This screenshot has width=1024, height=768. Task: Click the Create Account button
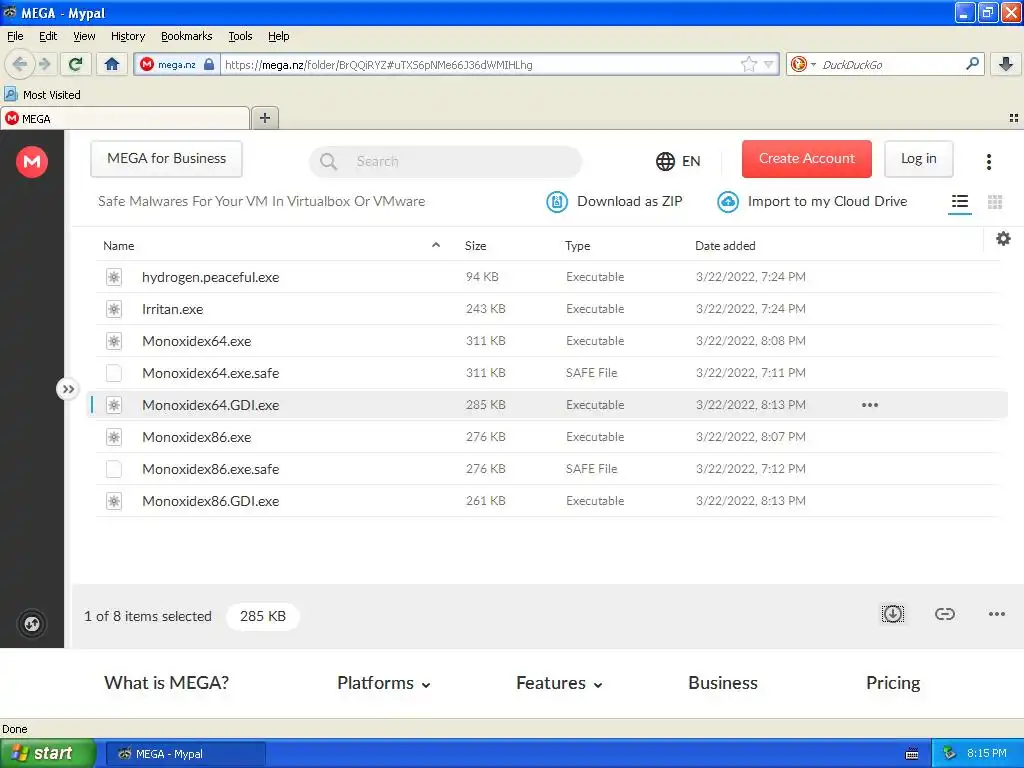click(x=807, y=159)
